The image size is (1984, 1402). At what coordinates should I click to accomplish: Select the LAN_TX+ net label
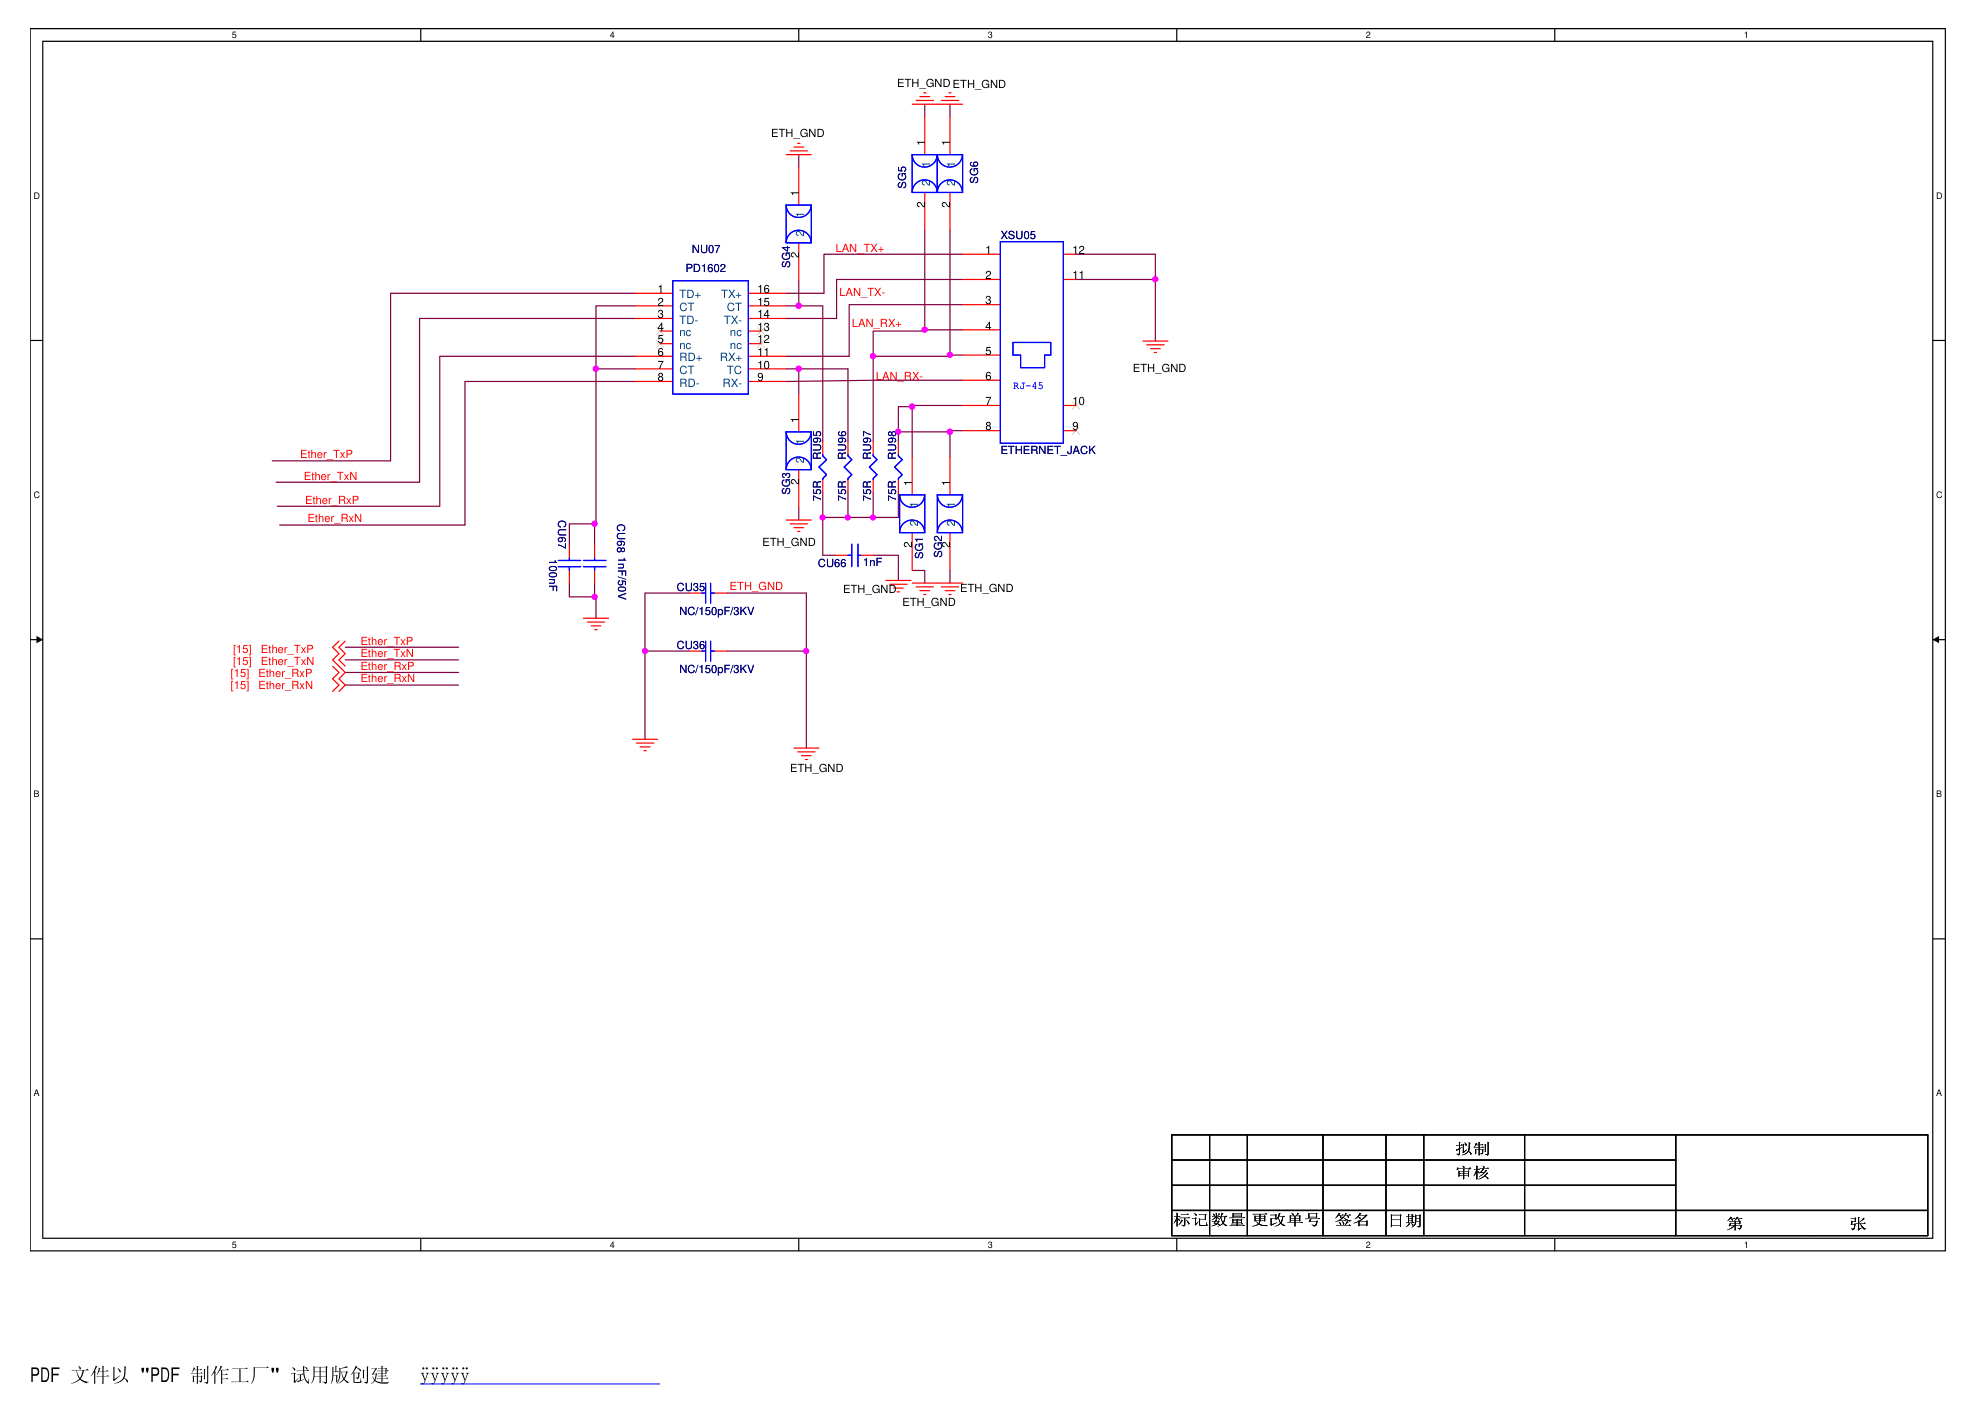click(x=860, y=248)
